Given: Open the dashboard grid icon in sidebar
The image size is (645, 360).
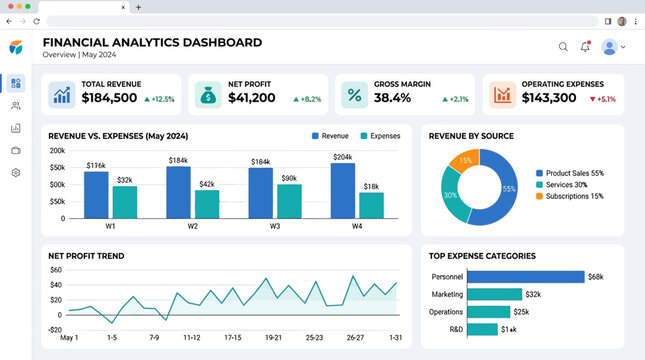Looking at the screenshot, I should click(16, 84).
